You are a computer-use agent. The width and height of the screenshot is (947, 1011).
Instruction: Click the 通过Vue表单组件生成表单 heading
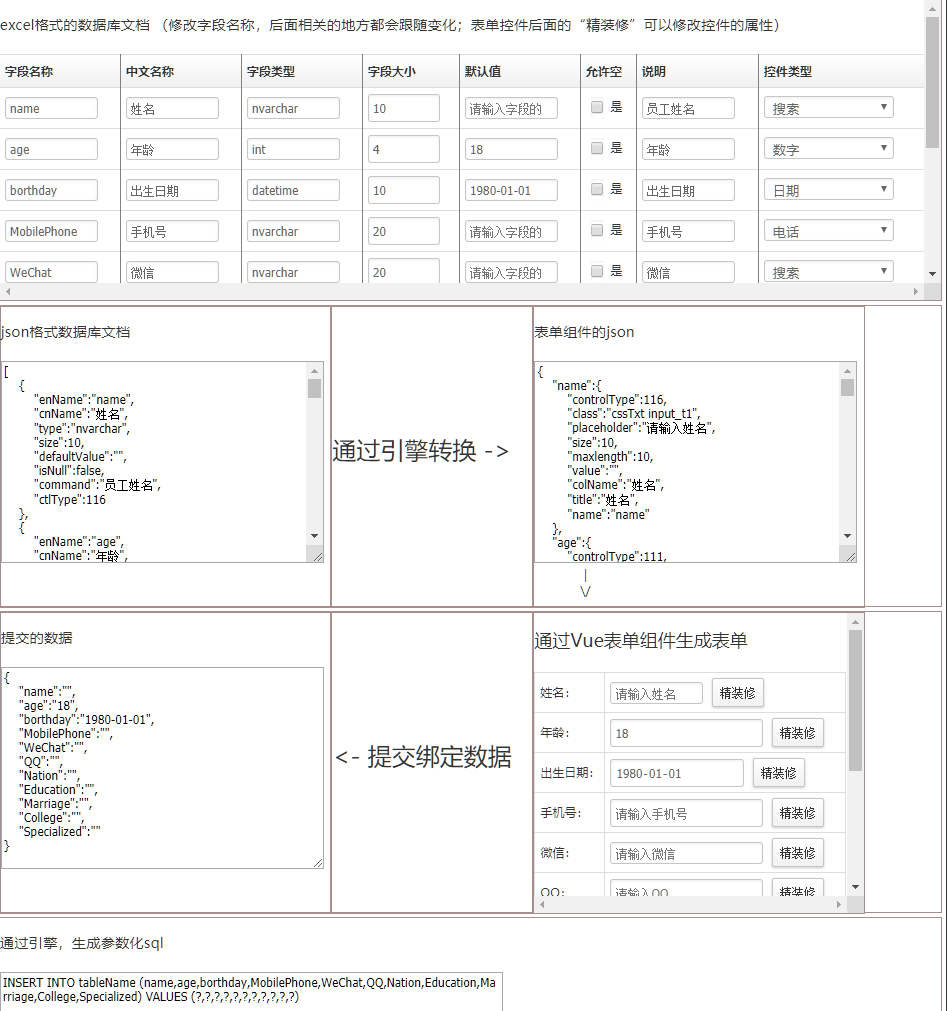click(x=641, y=640)
